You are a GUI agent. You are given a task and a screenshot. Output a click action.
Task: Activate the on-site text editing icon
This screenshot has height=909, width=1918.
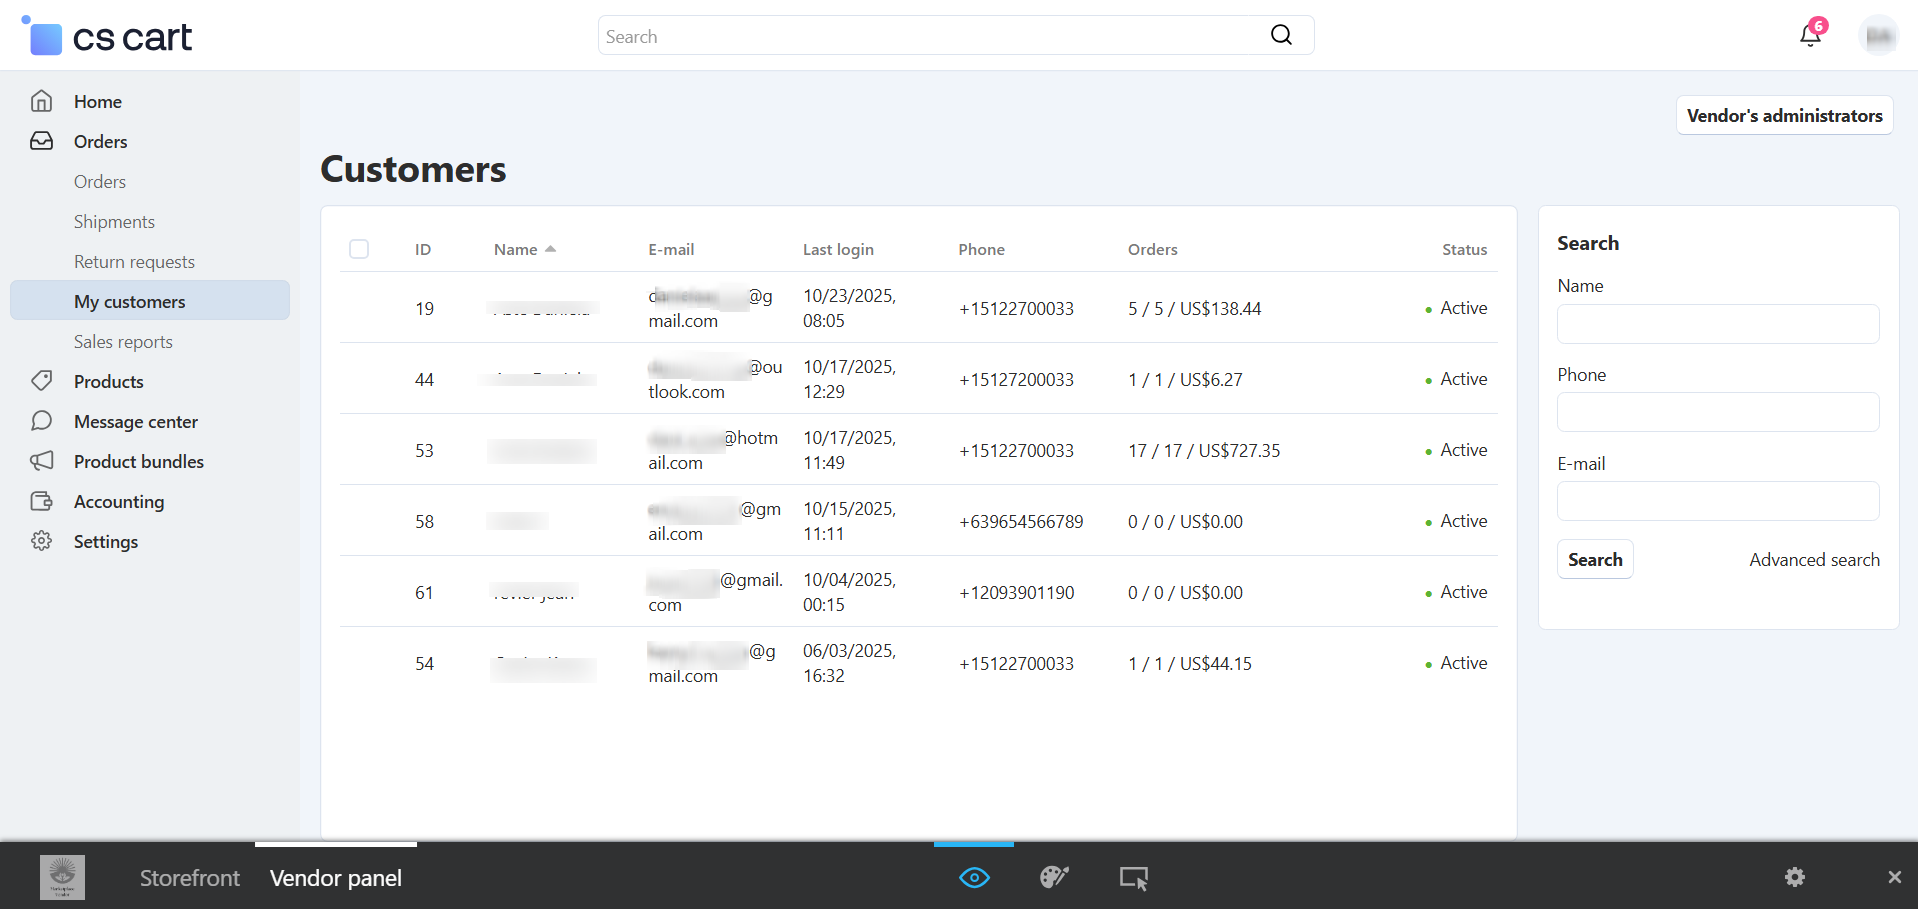click(1133, 878)
